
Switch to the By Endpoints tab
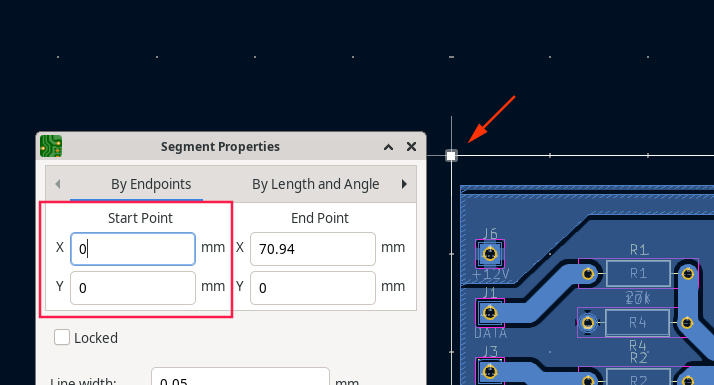[151, 184]
